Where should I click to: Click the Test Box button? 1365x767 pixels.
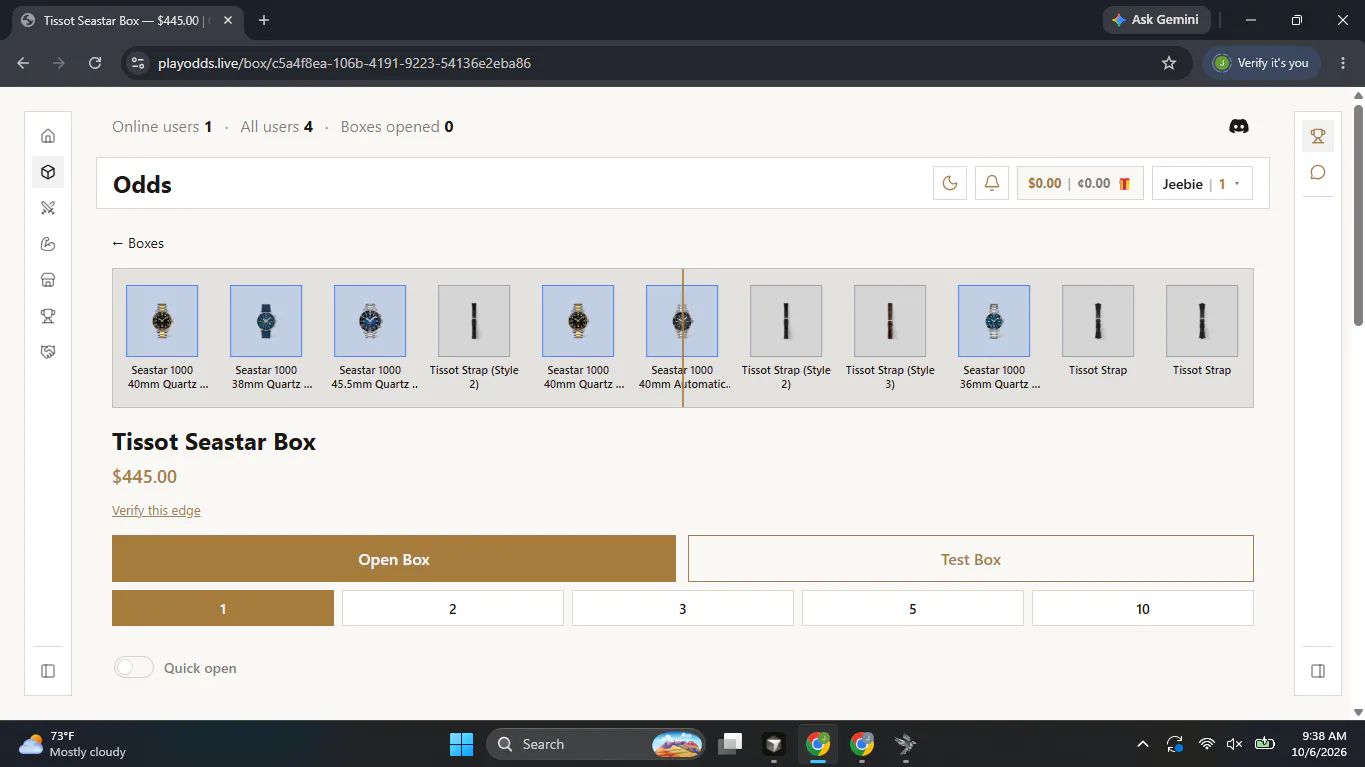click(x=971, y=559)
